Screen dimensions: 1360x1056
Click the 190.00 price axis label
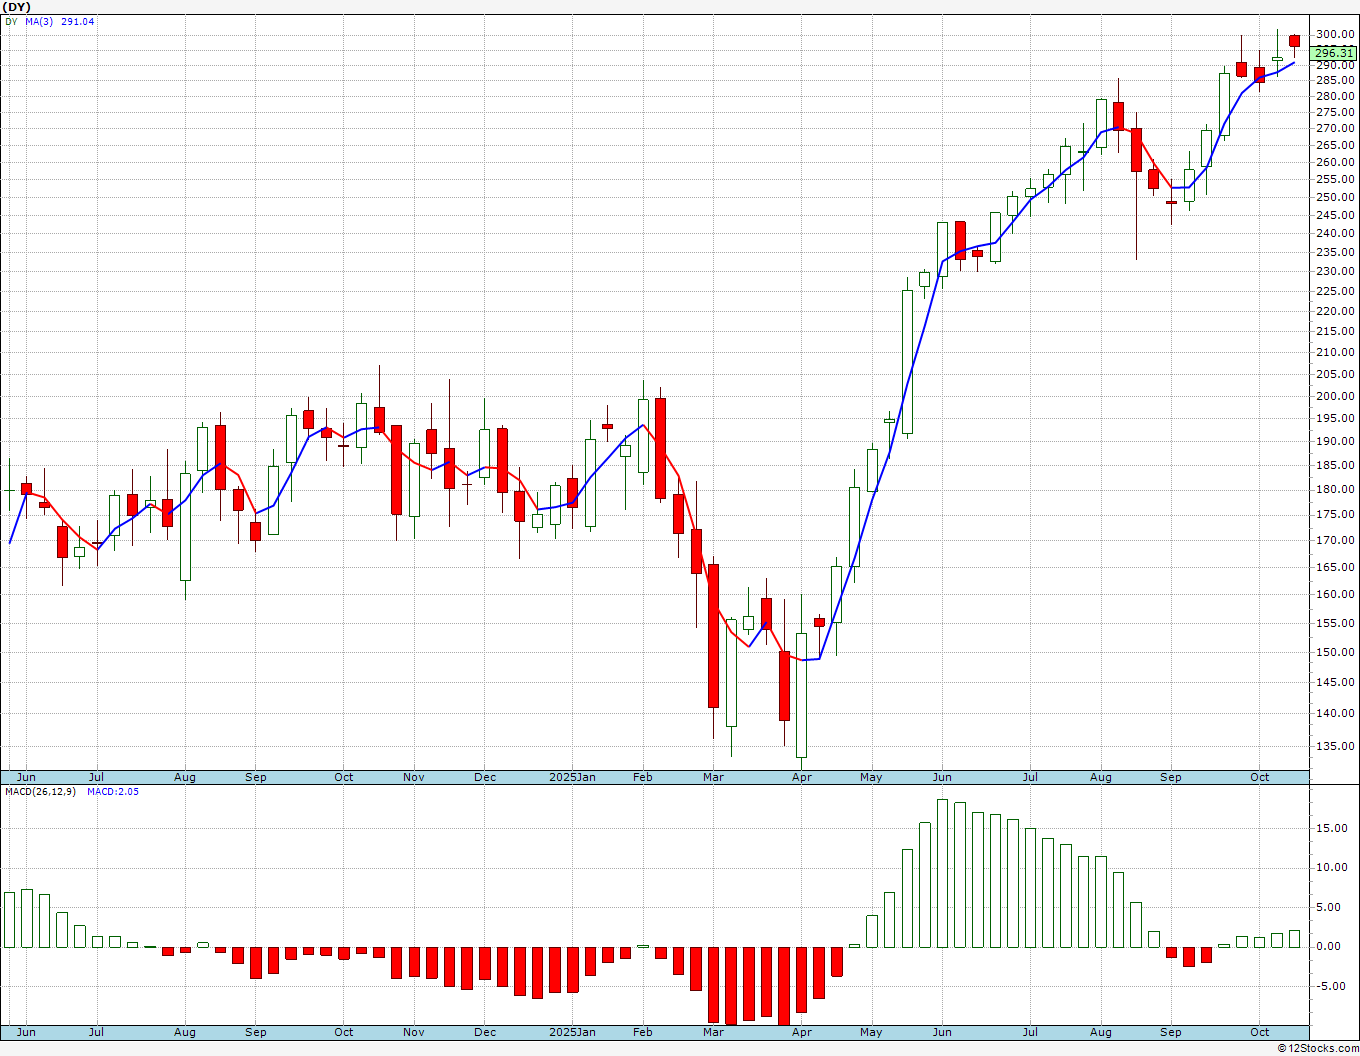(x=1335, y=441)
